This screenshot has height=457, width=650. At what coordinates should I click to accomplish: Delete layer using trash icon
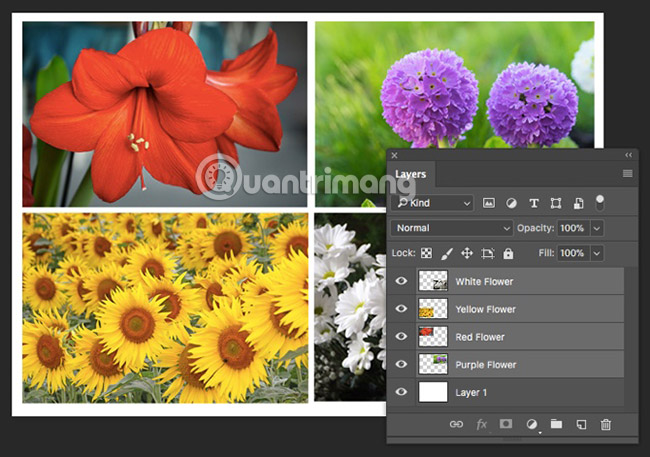coord(605,425)
